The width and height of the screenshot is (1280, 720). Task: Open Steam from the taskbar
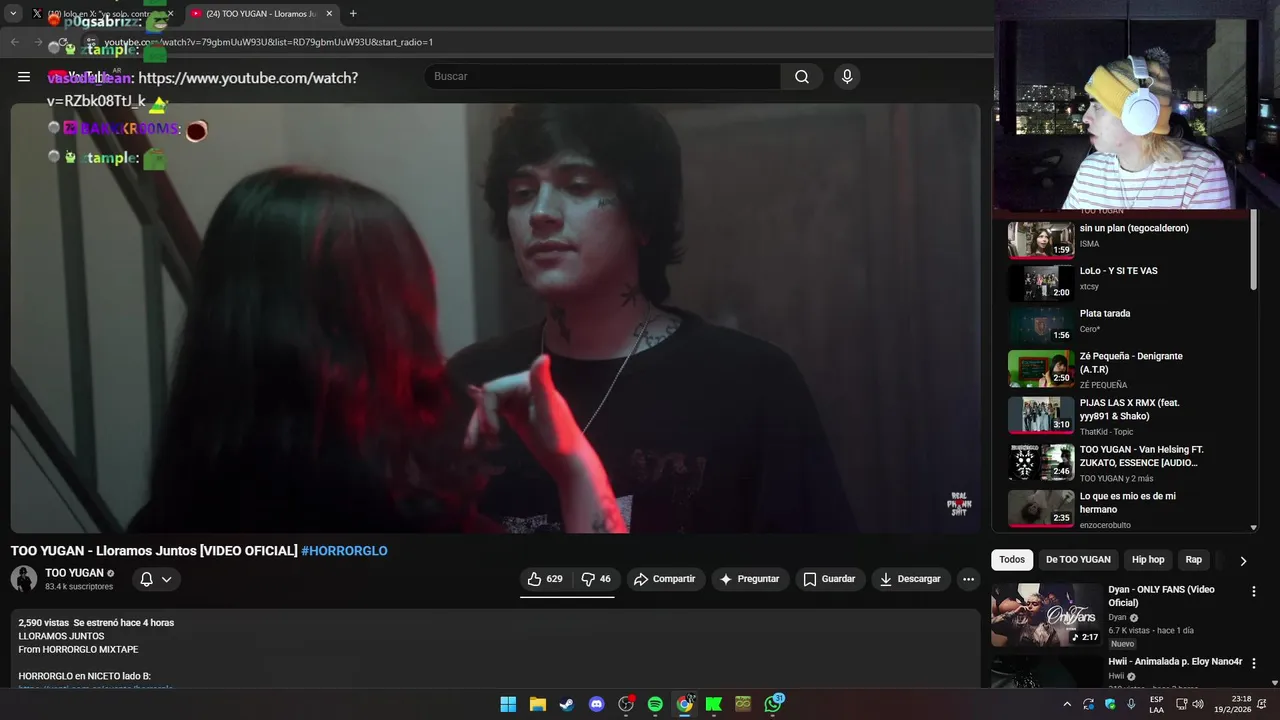pos(566,704)
